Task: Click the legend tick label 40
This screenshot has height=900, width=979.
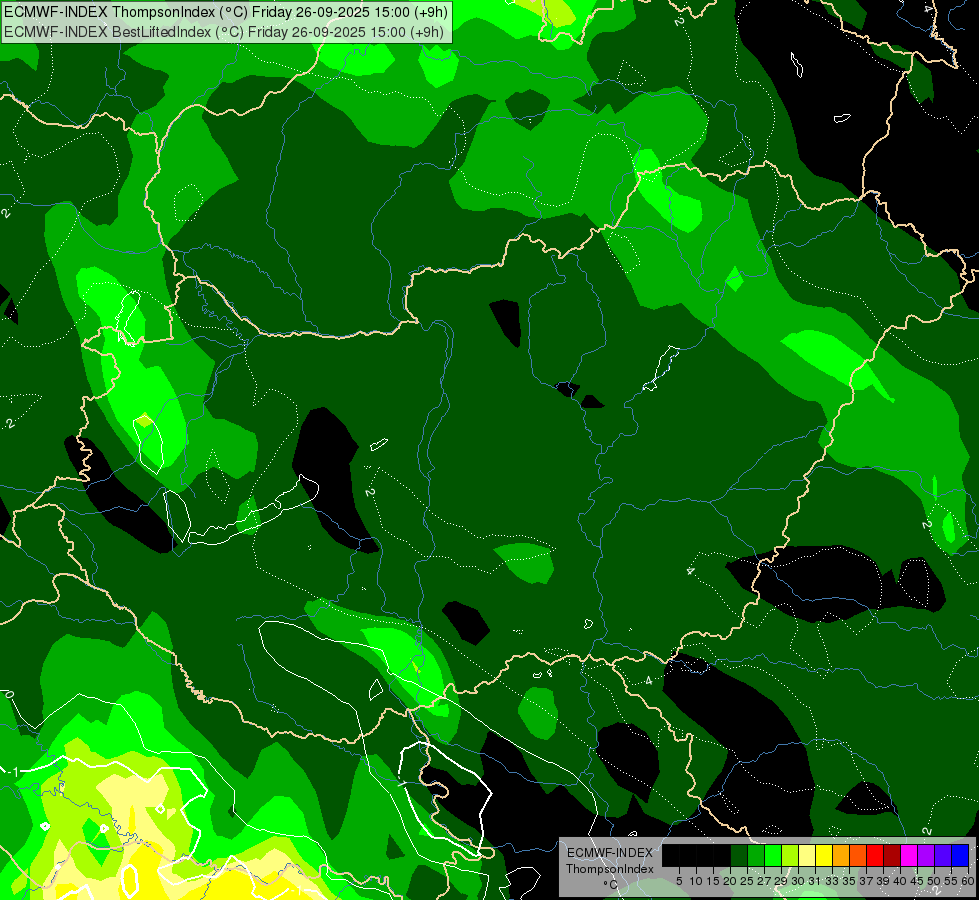Action: click(x=900, y=881)
